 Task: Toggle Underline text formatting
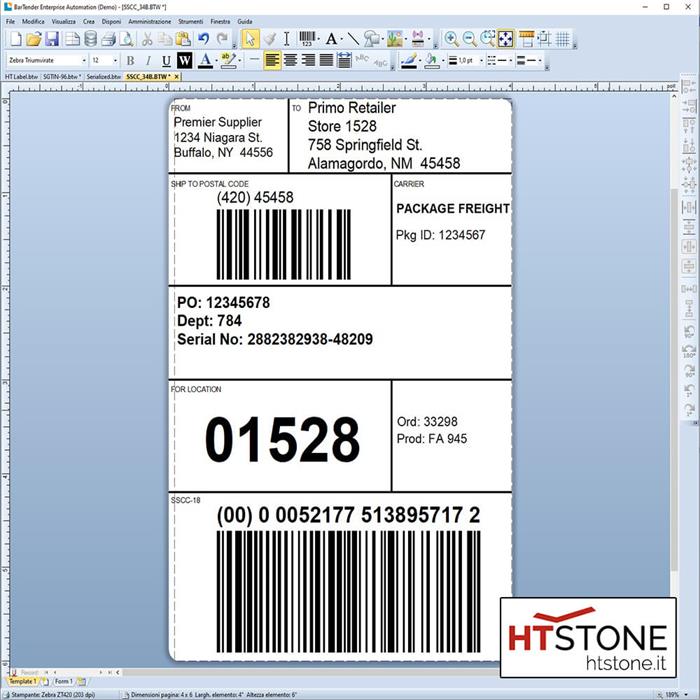tap(166, 60)
